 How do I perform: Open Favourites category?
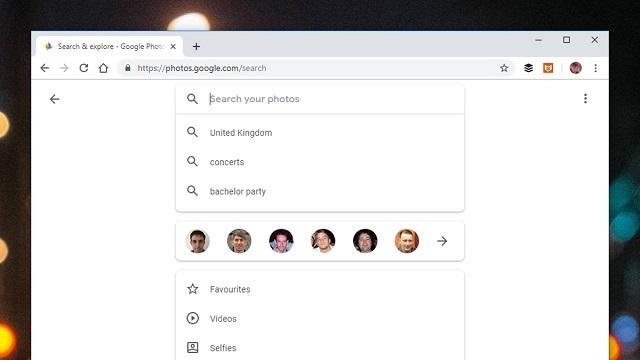click(320, 289)
